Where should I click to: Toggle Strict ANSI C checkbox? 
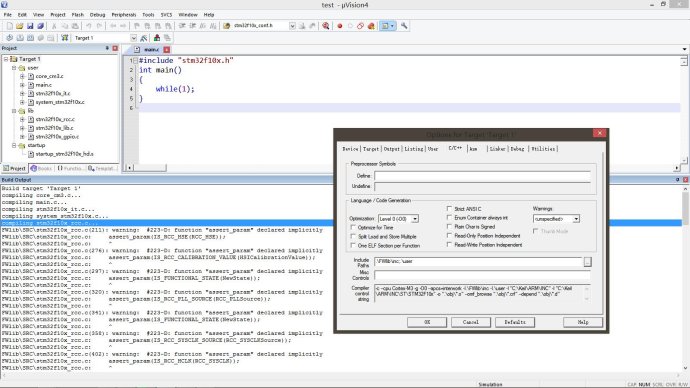tap(449, 209)
